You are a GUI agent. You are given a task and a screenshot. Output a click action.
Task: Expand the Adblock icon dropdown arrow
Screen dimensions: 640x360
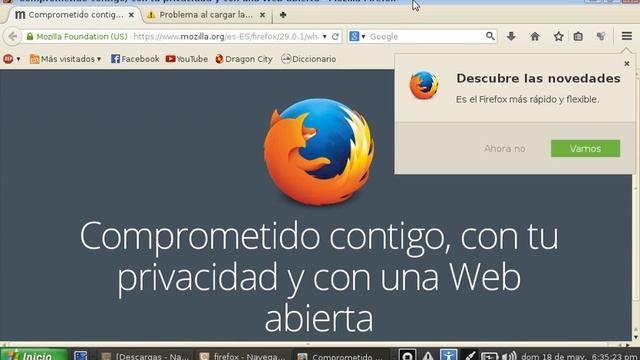18,59
